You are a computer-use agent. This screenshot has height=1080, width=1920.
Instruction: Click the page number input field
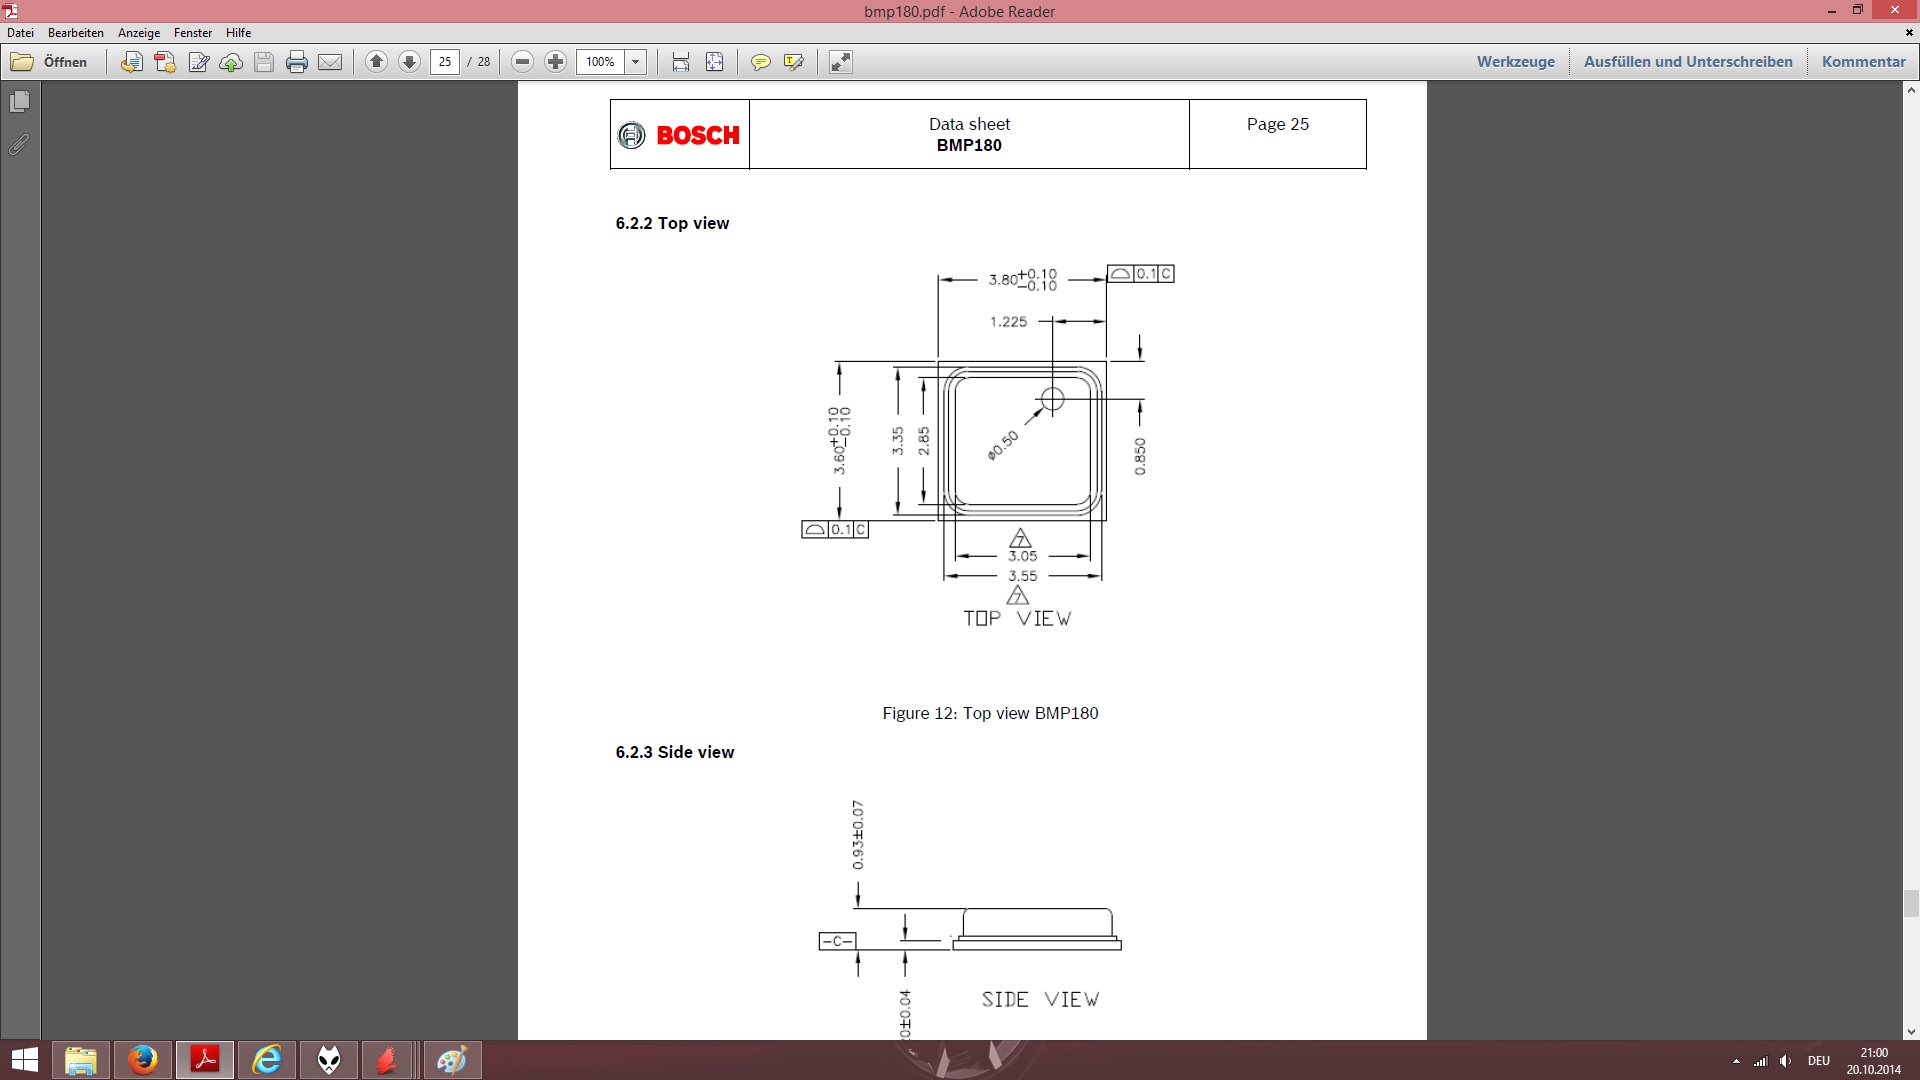(x=445, y=62)
